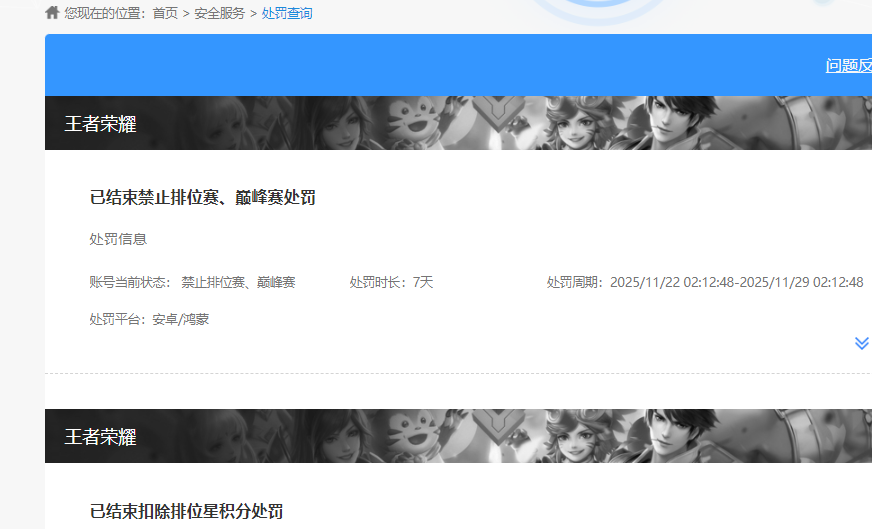The width and height of the screenshot is (872, 529).
Task: Click the second 王者荣耀 banner above 扣除排位星积分
Action: 458,436
